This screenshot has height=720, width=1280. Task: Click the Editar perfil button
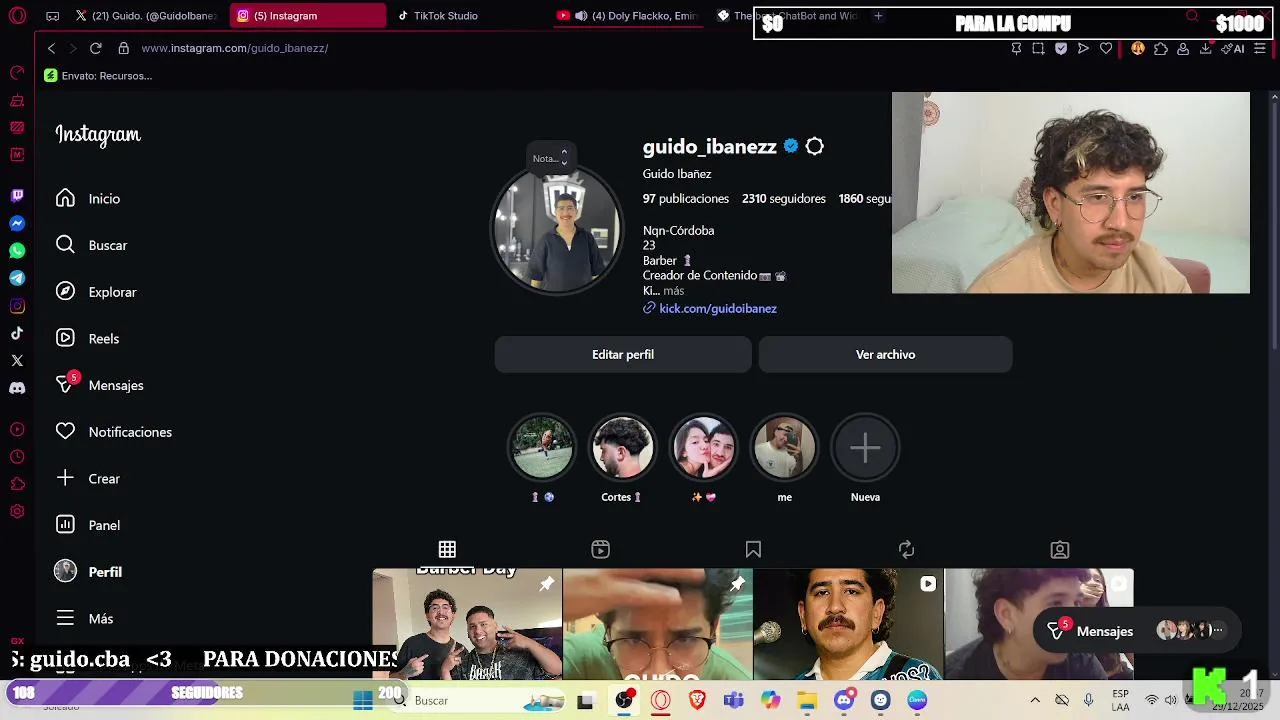tap(623, 355)
